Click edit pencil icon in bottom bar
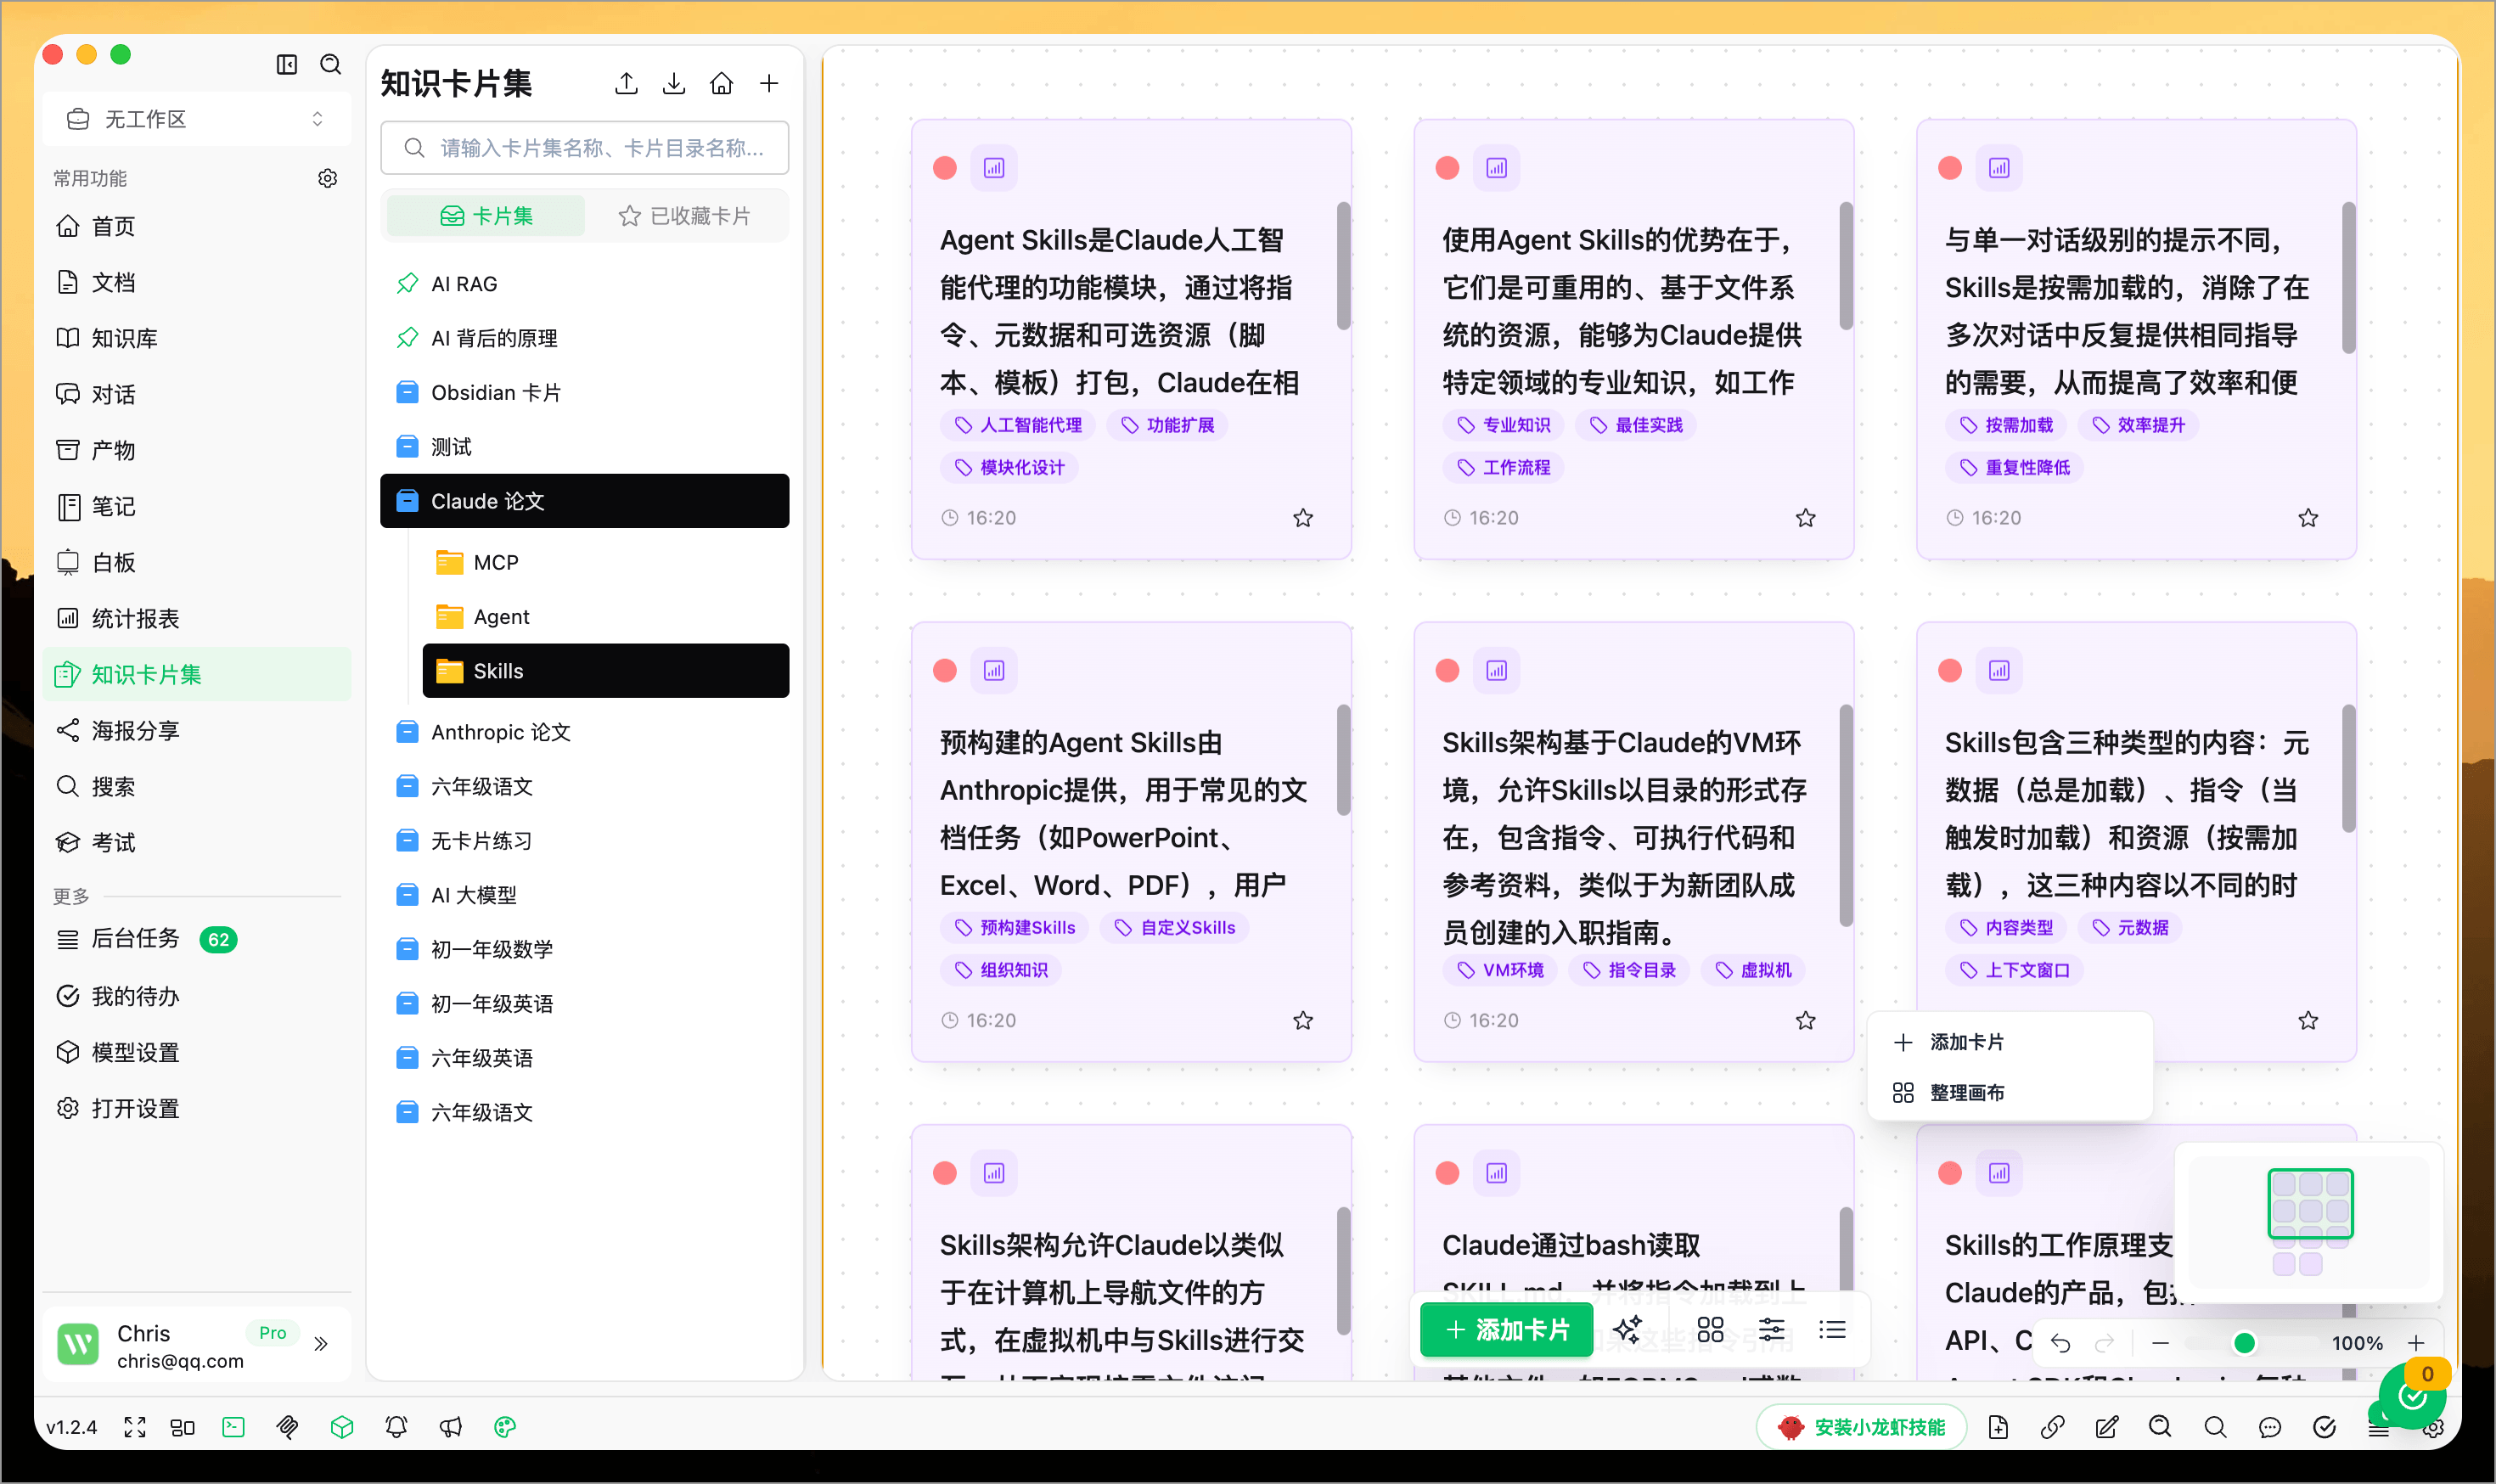 pos(2107,1427)
